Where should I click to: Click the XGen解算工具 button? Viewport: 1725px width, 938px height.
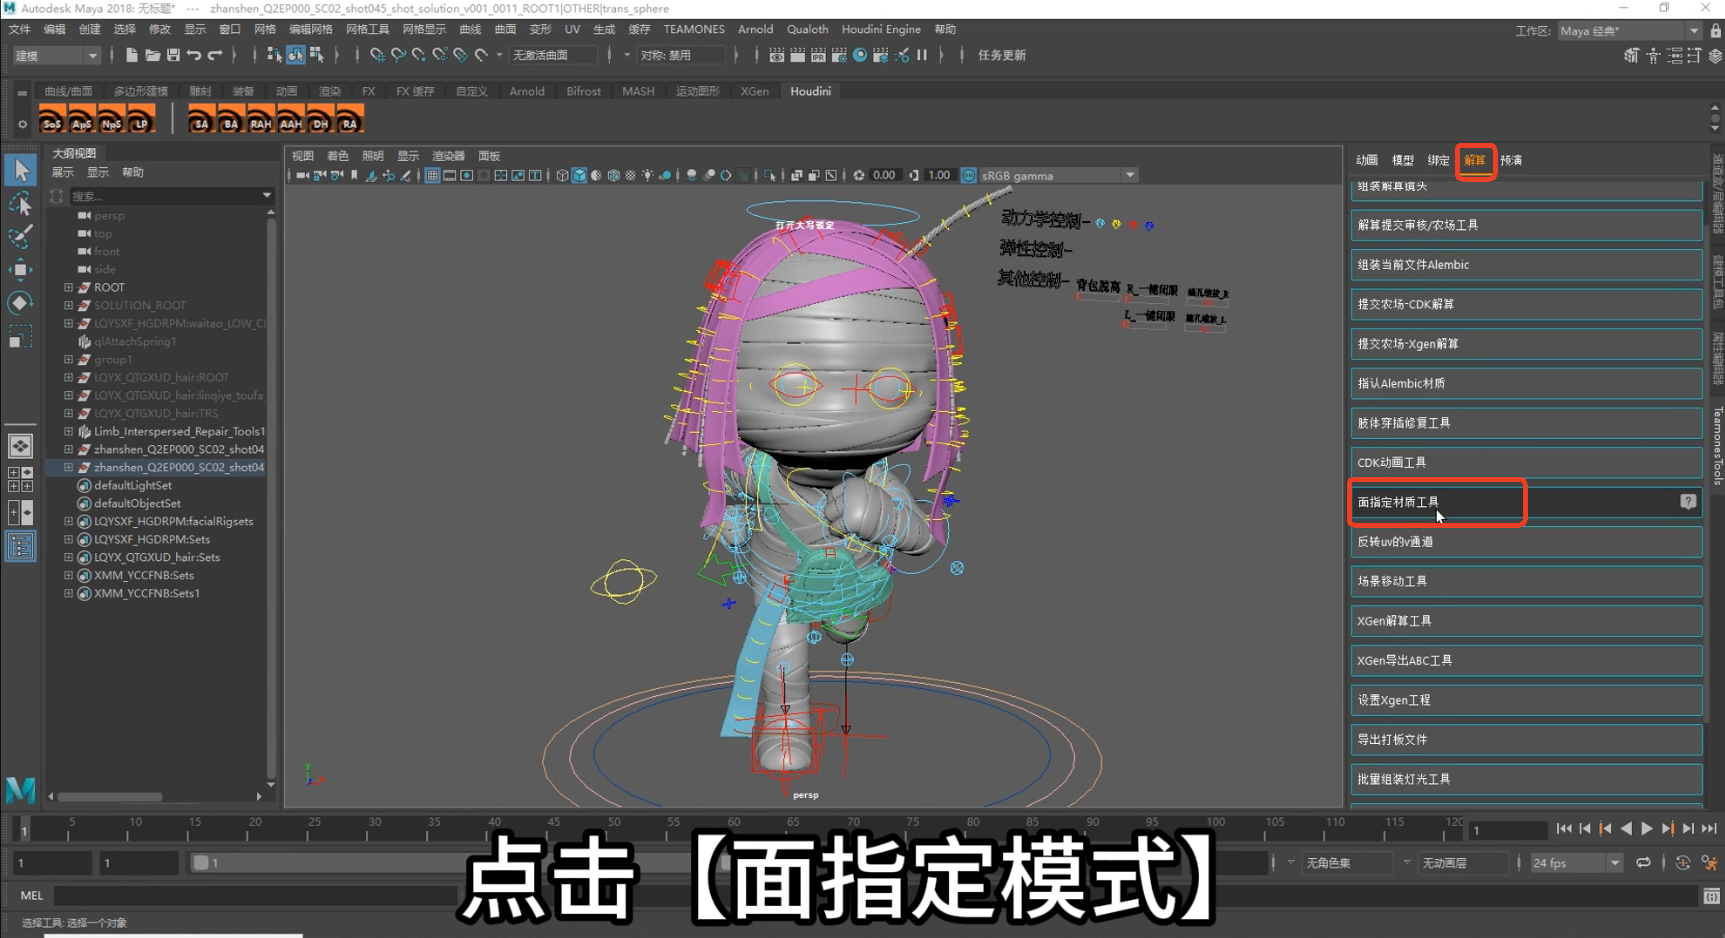tap(1525, 621)
